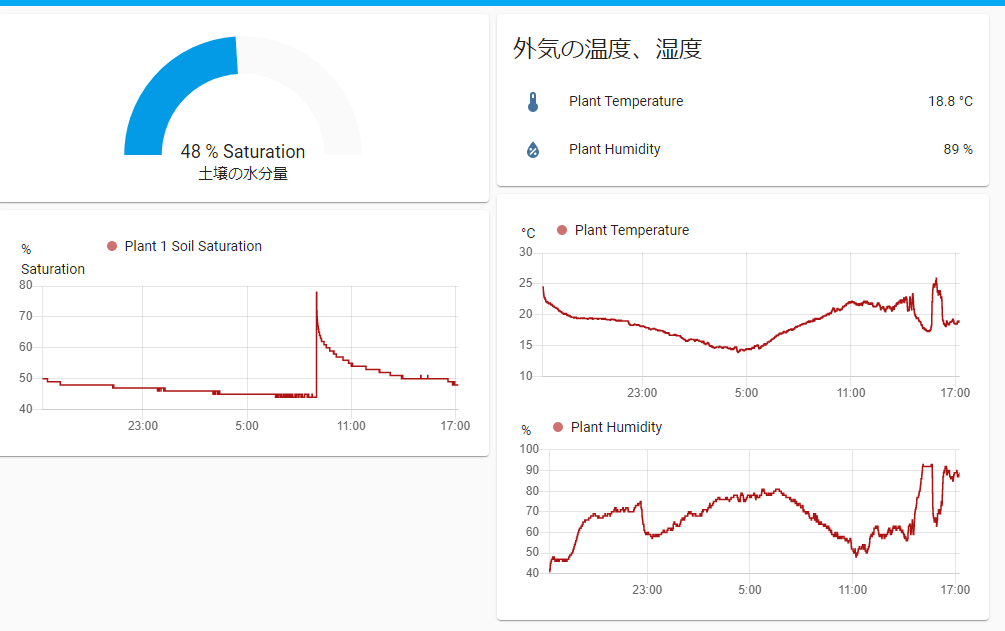Click the thermometer icon beside Plant Temperature
Screen dimensions: 1005x631
(533, 102)
